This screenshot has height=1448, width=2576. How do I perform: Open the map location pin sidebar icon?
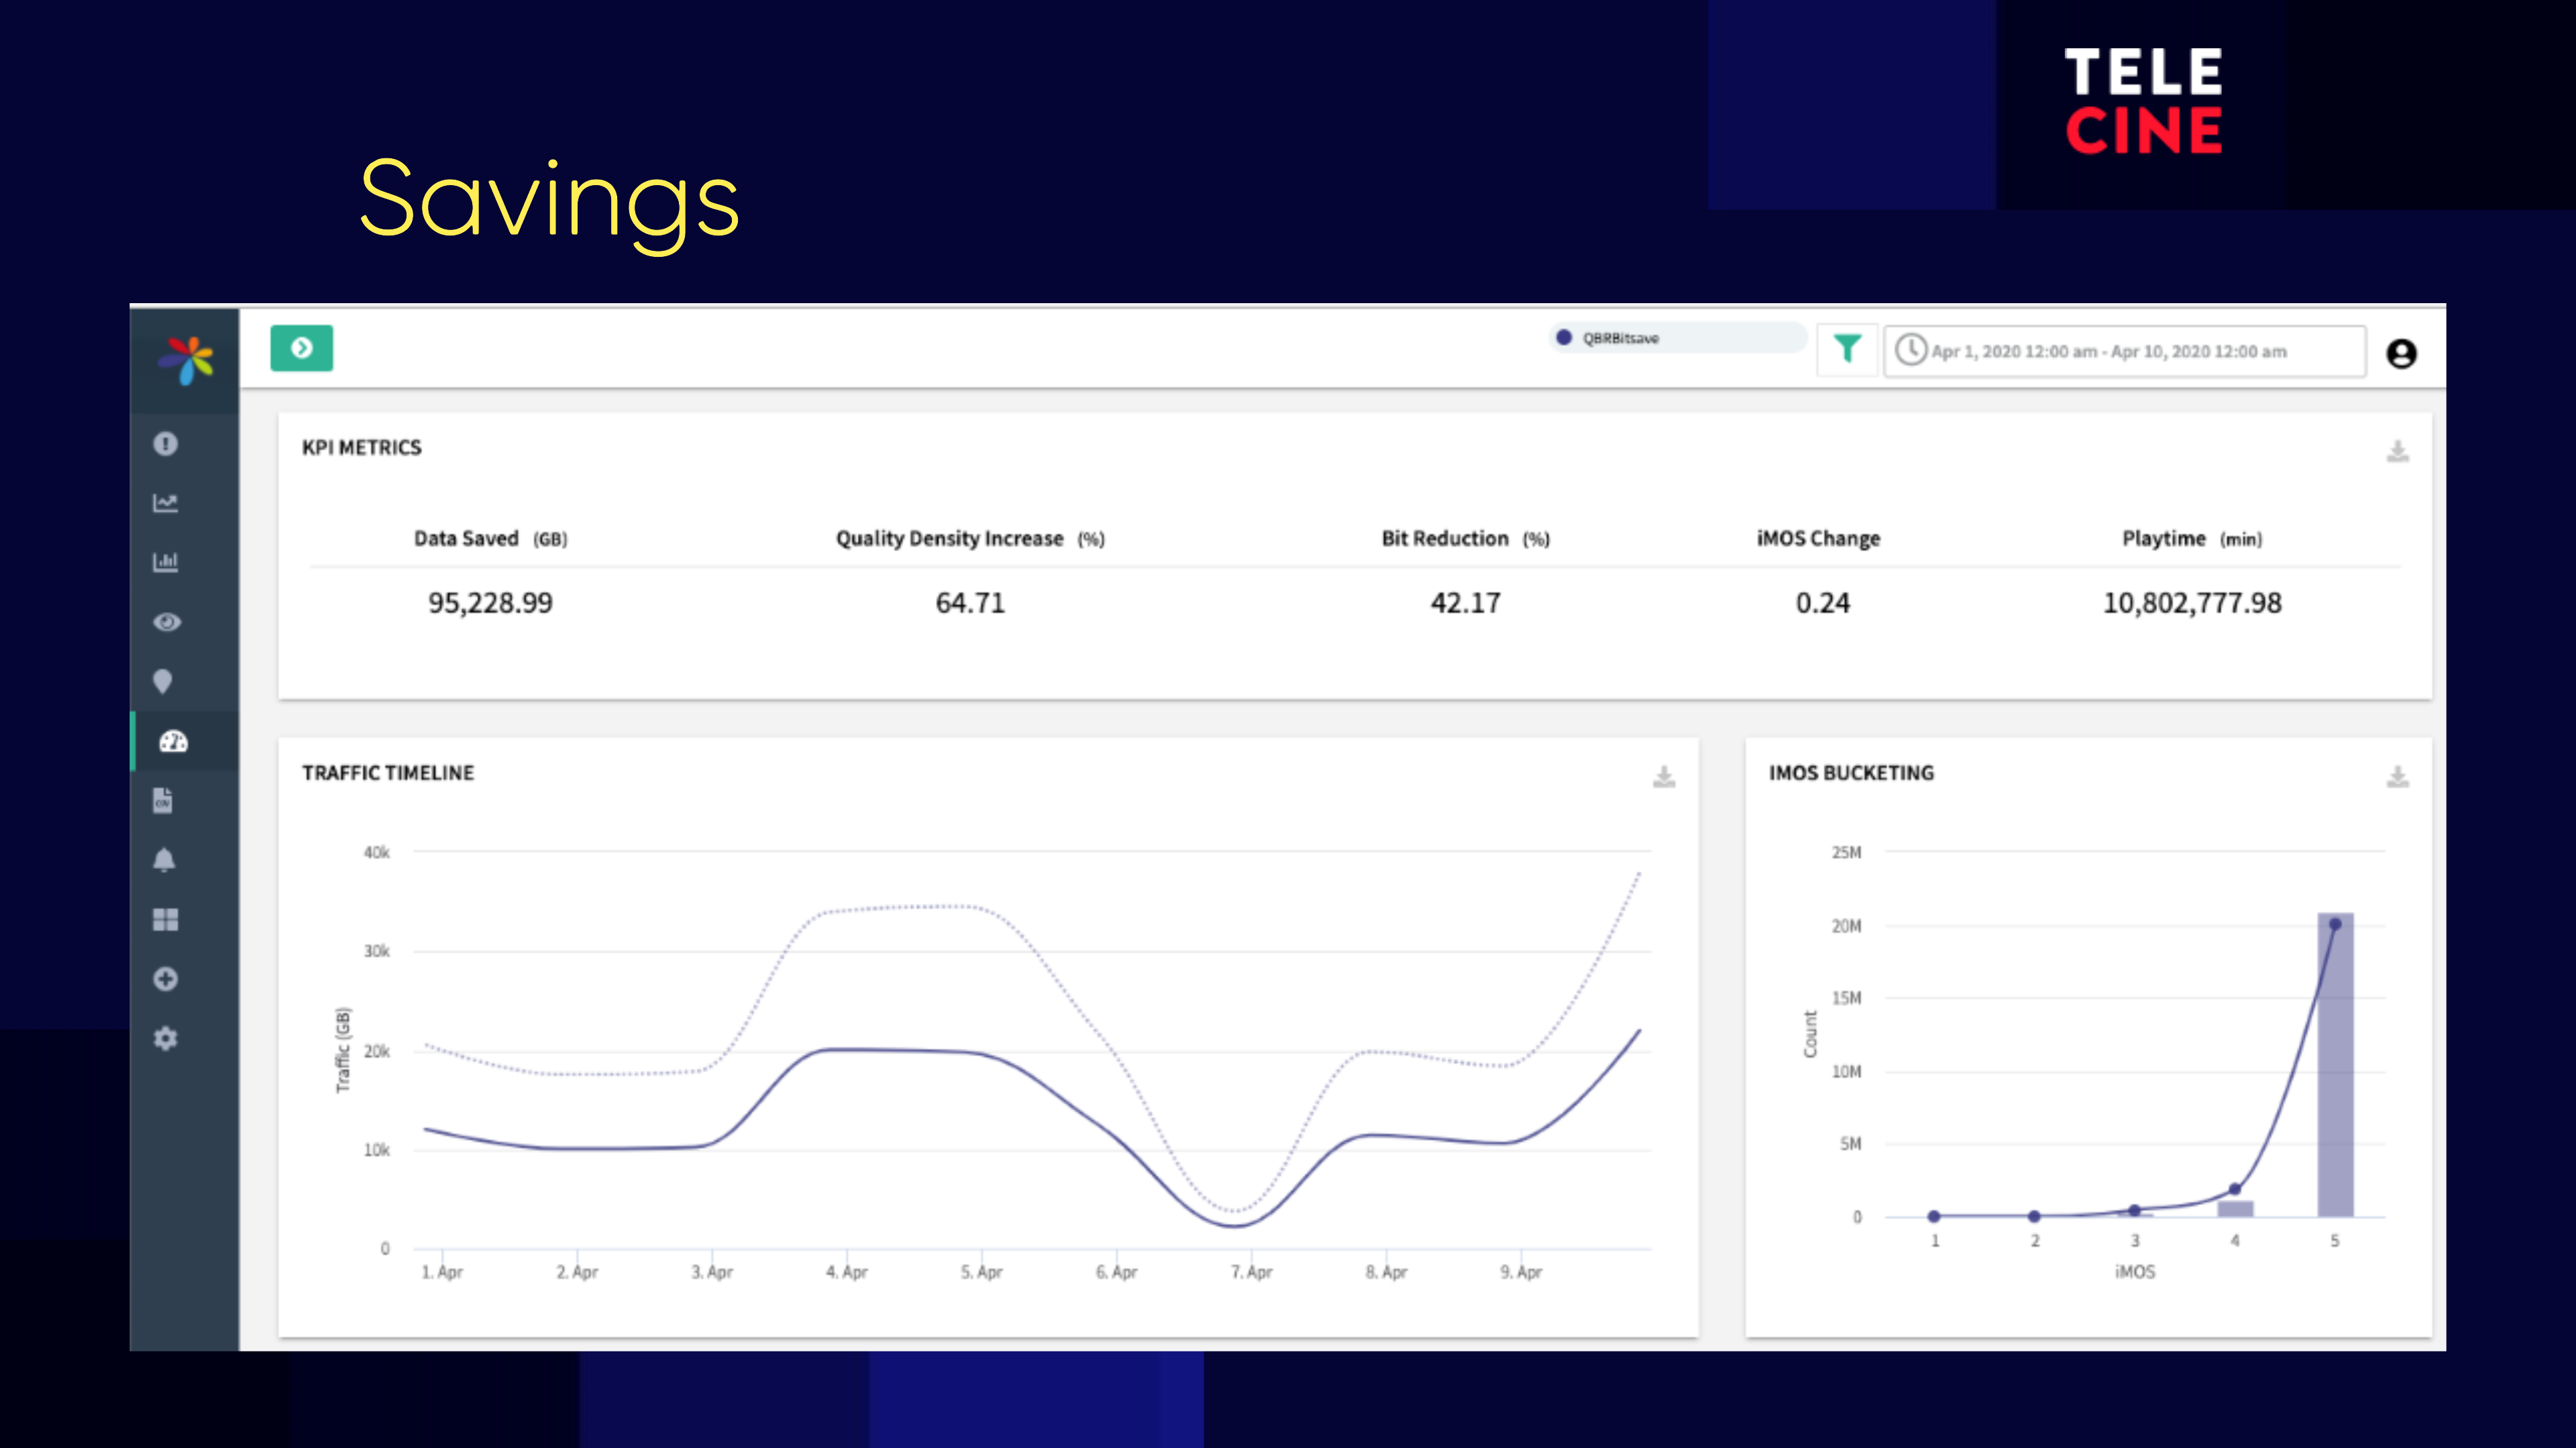163,682
